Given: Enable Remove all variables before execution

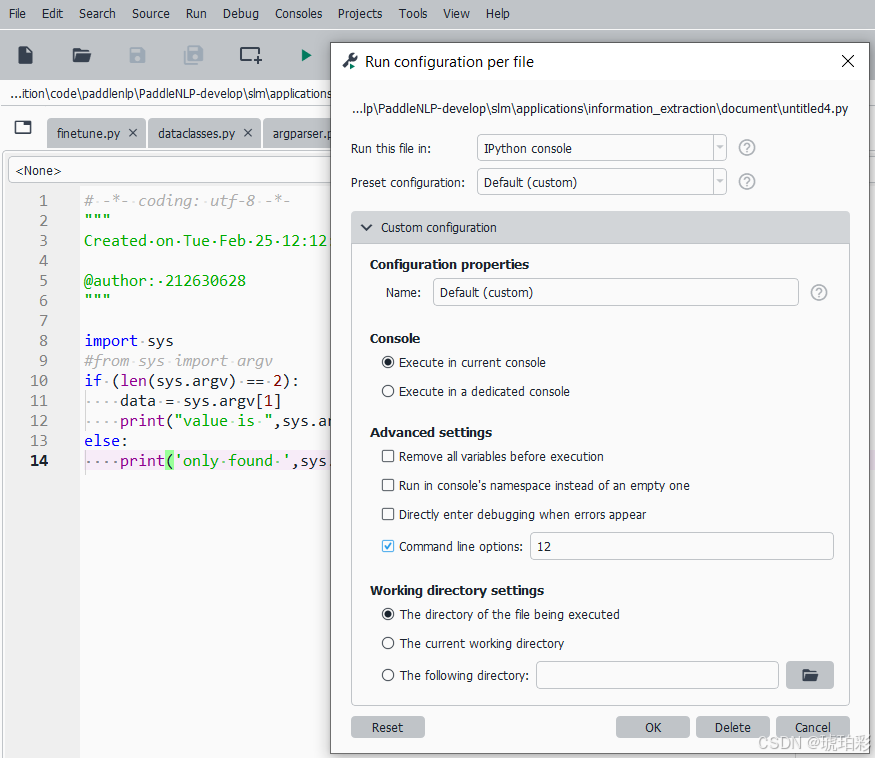Looking at the screenshot, I should click(388, 456).
